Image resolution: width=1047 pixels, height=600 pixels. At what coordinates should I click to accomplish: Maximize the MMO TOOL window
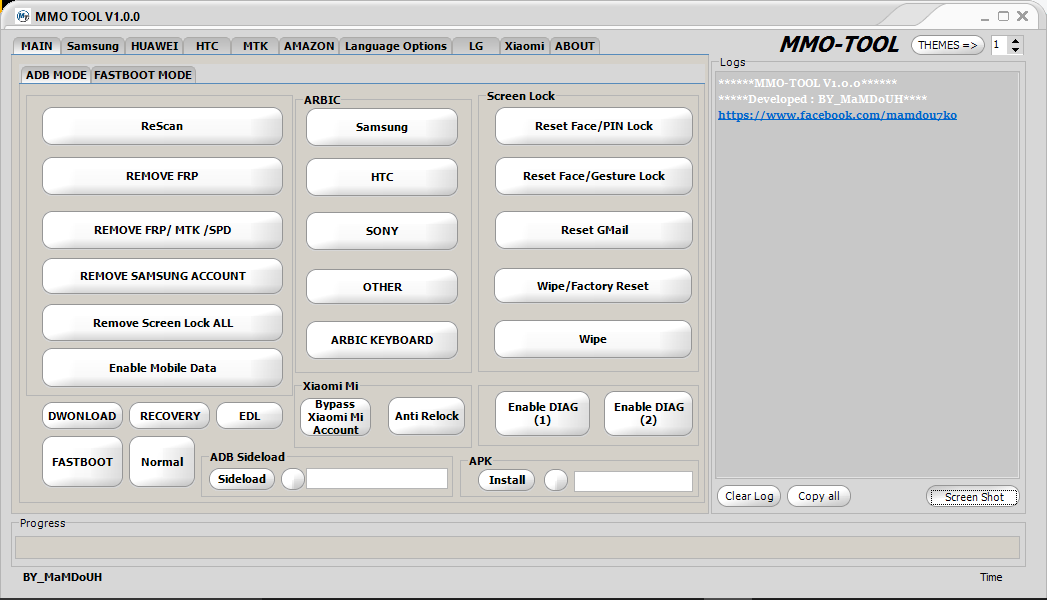(1004, 16)
